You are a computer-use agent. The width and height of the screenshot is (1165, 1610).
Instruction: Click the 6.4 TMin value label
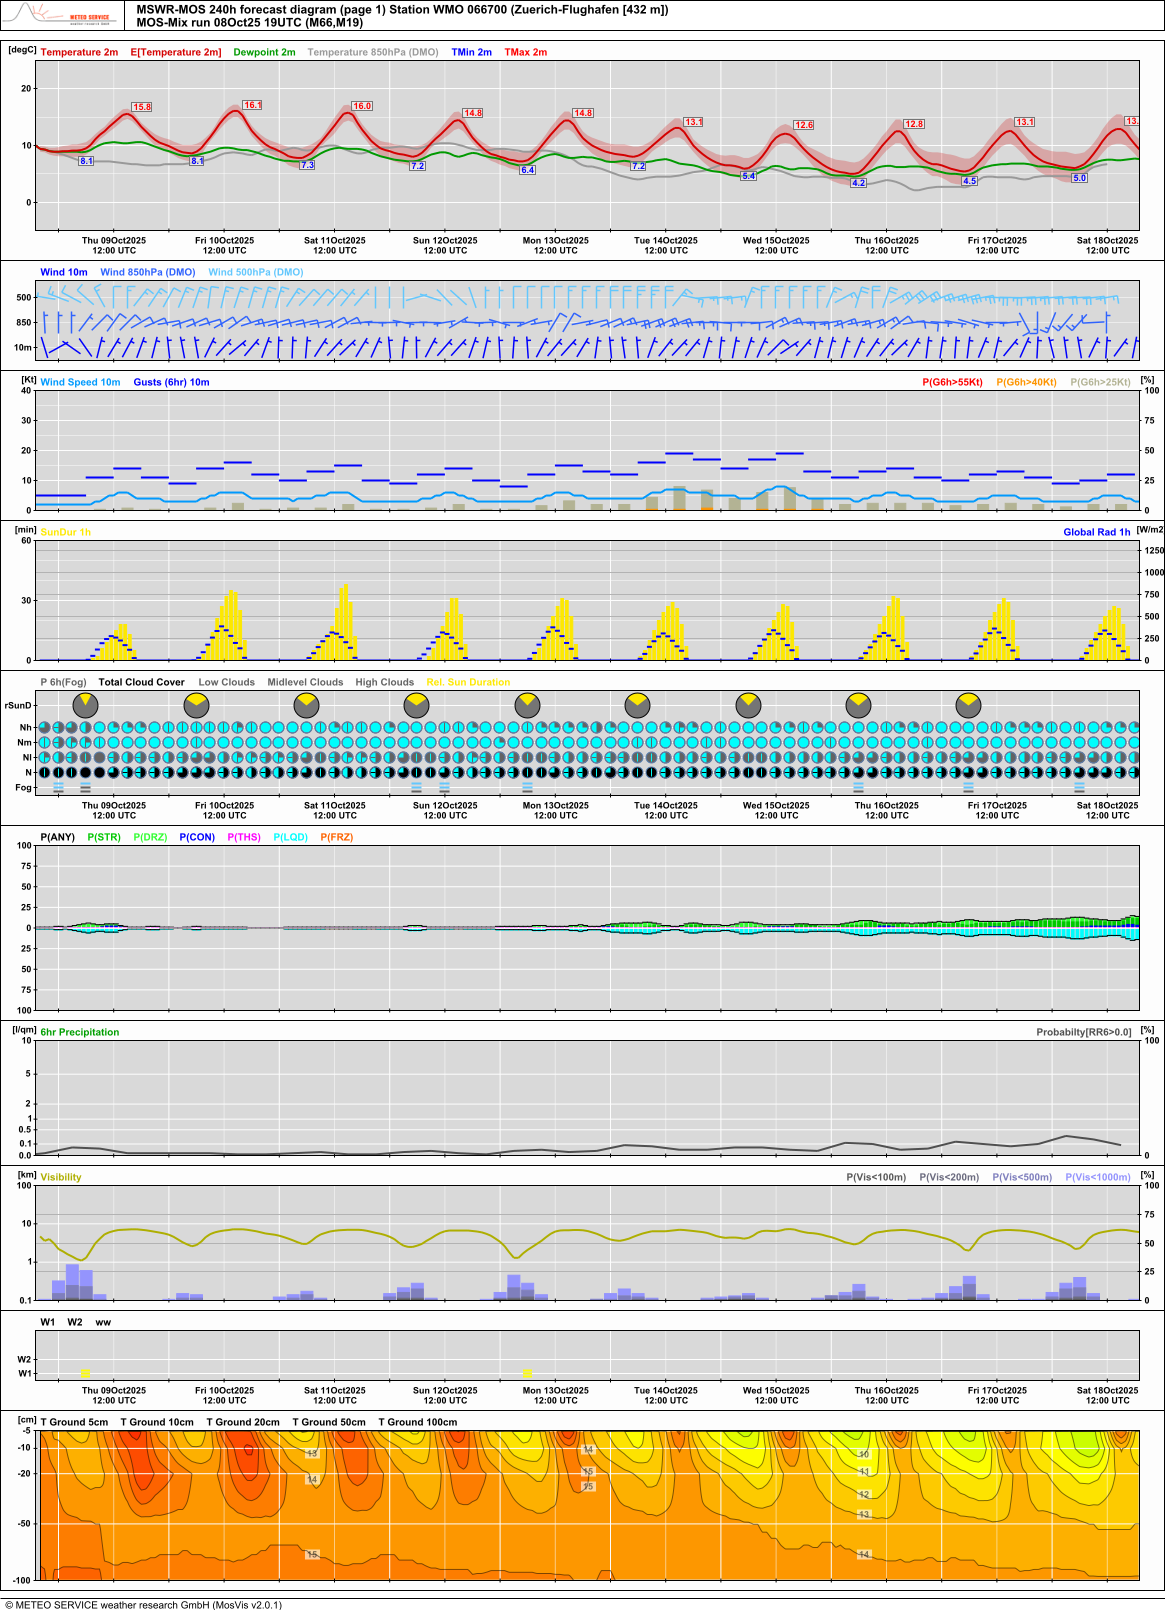click(527, 170)
